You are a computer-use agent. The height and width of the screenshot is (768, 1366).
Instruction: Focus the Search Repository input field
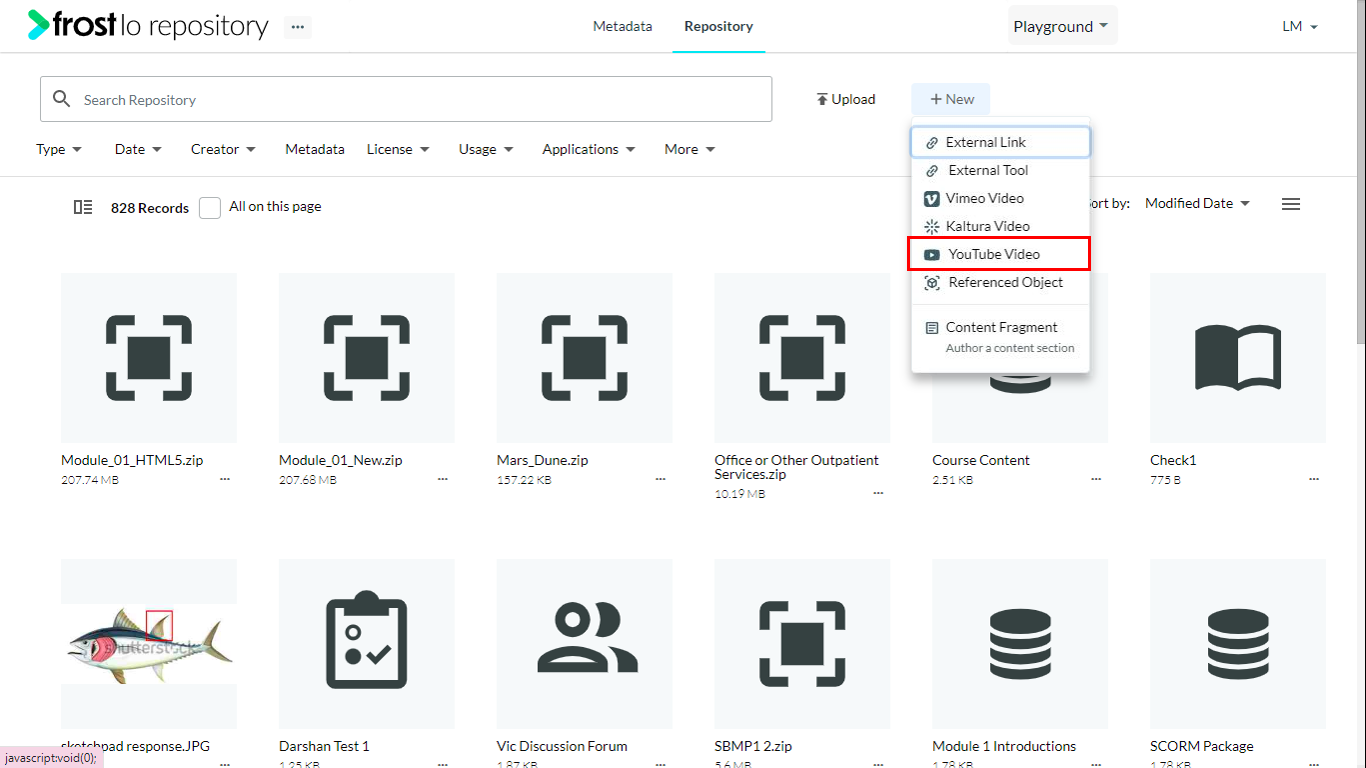click(x=406, y=99)
